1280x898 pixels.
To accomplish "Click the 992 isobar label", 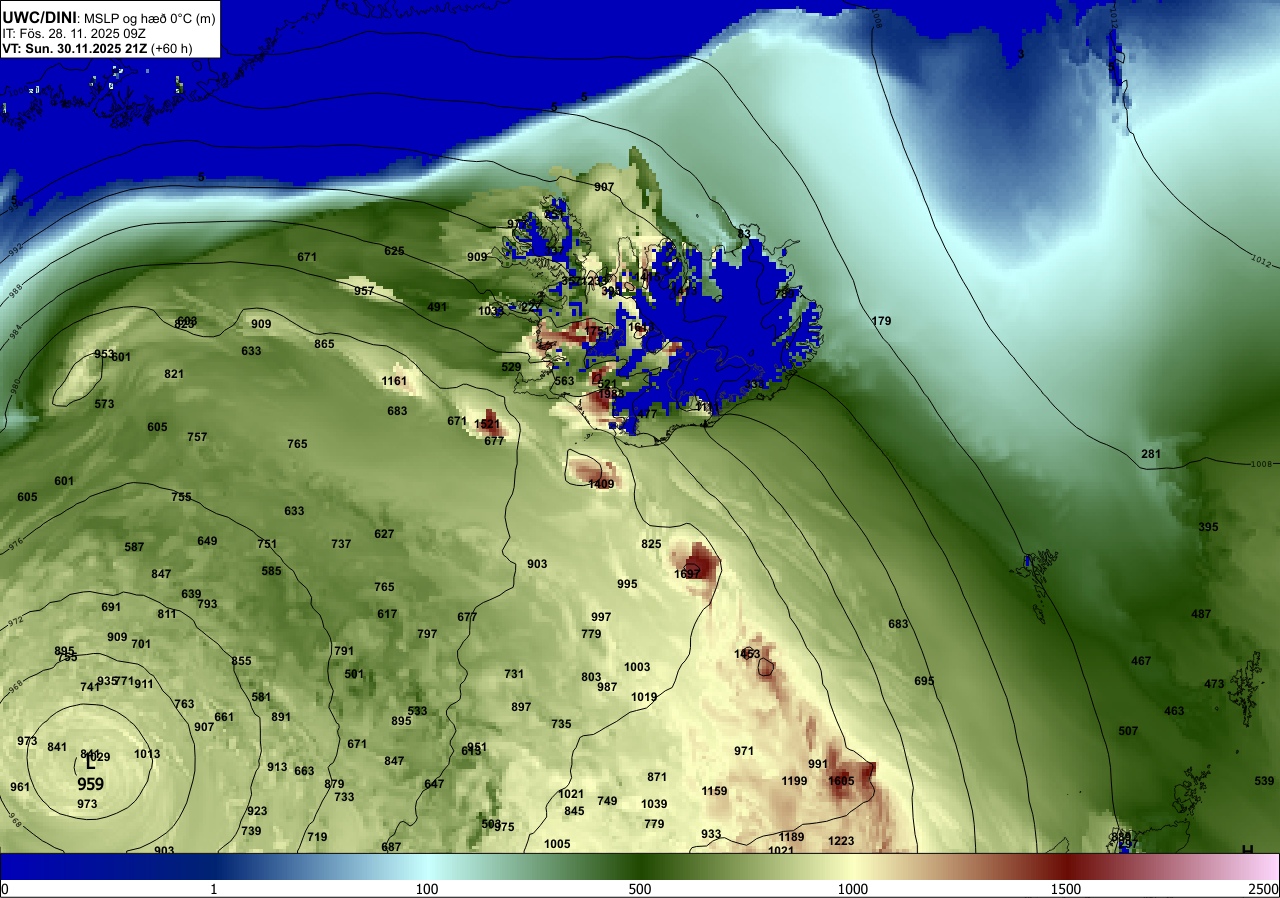I will [x=15, y=251].
